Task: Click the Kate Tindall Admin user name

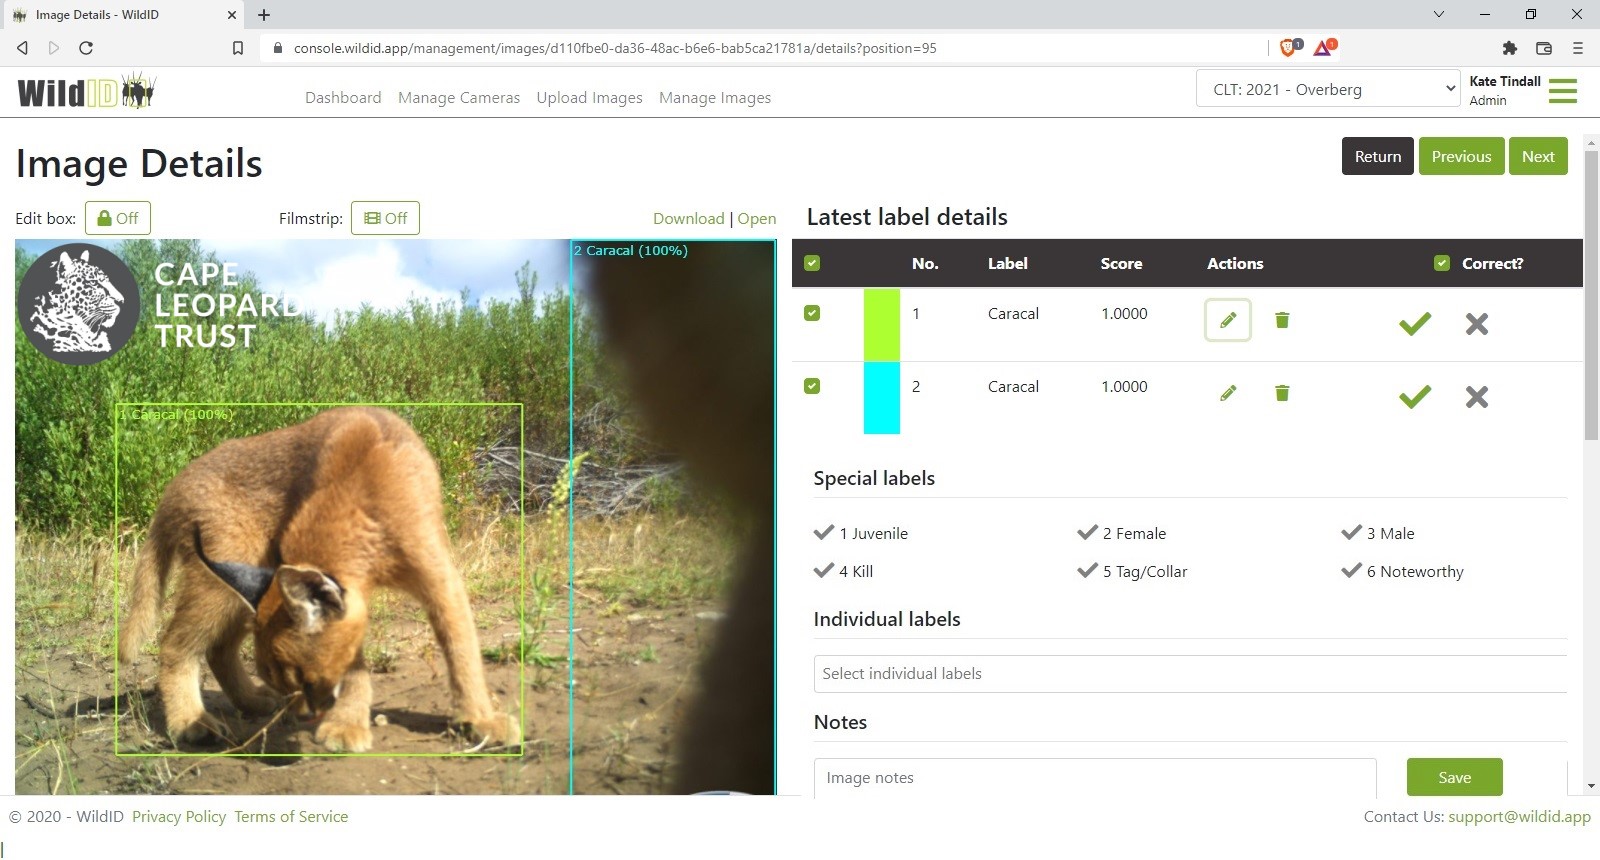Action: point(1505,90)
